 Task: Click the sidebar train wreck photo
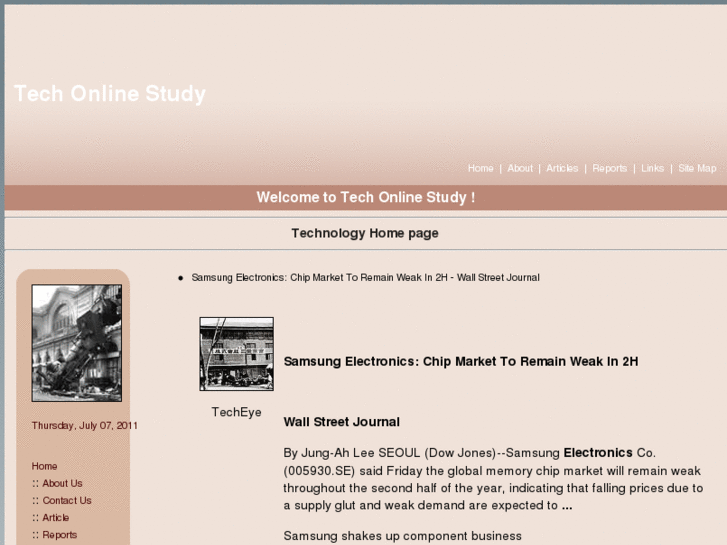pos(77,343)
